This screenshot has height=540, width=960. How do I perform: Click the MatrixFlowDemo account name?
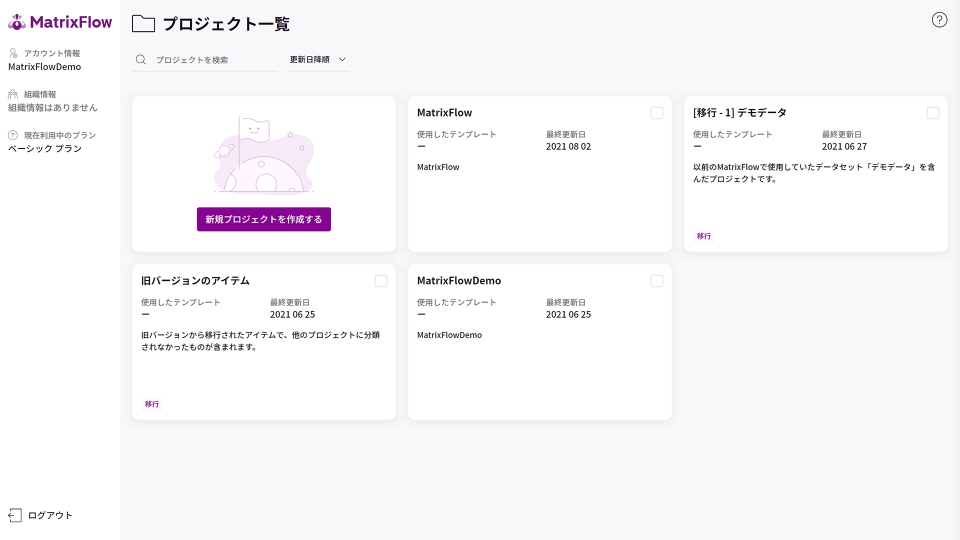pos(45,67)
